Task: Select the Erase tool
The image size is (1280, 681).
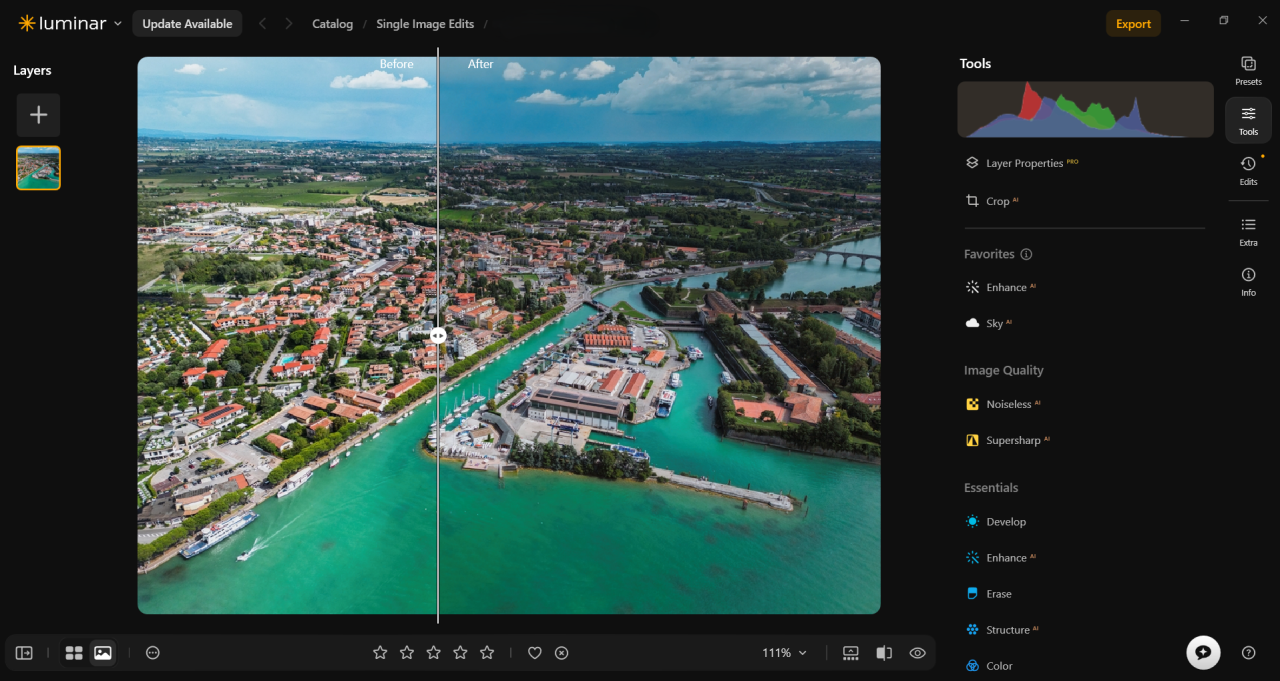Action: pos(988,594)
